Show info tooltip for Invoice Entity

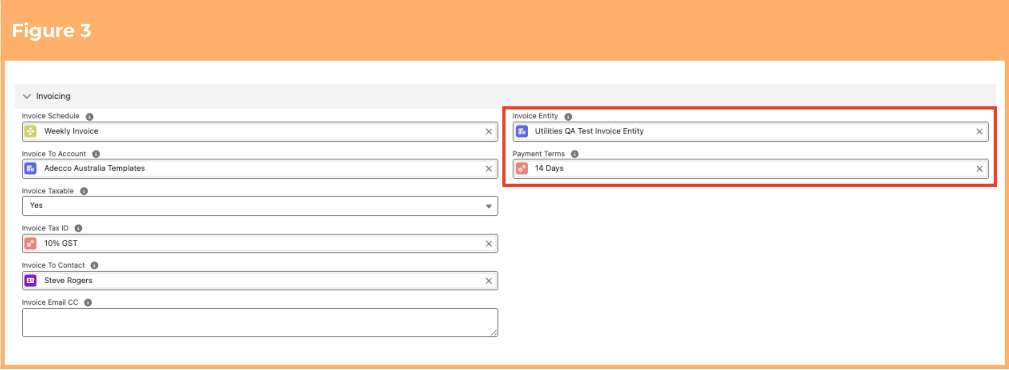(x=568, y=116)
